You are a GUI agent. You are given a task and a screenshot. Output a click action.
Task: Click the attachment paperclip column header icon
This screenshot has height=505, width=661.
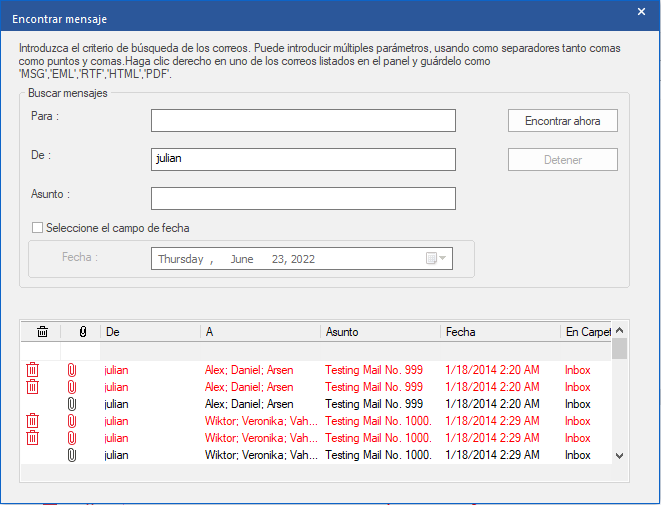coord(83,332)
